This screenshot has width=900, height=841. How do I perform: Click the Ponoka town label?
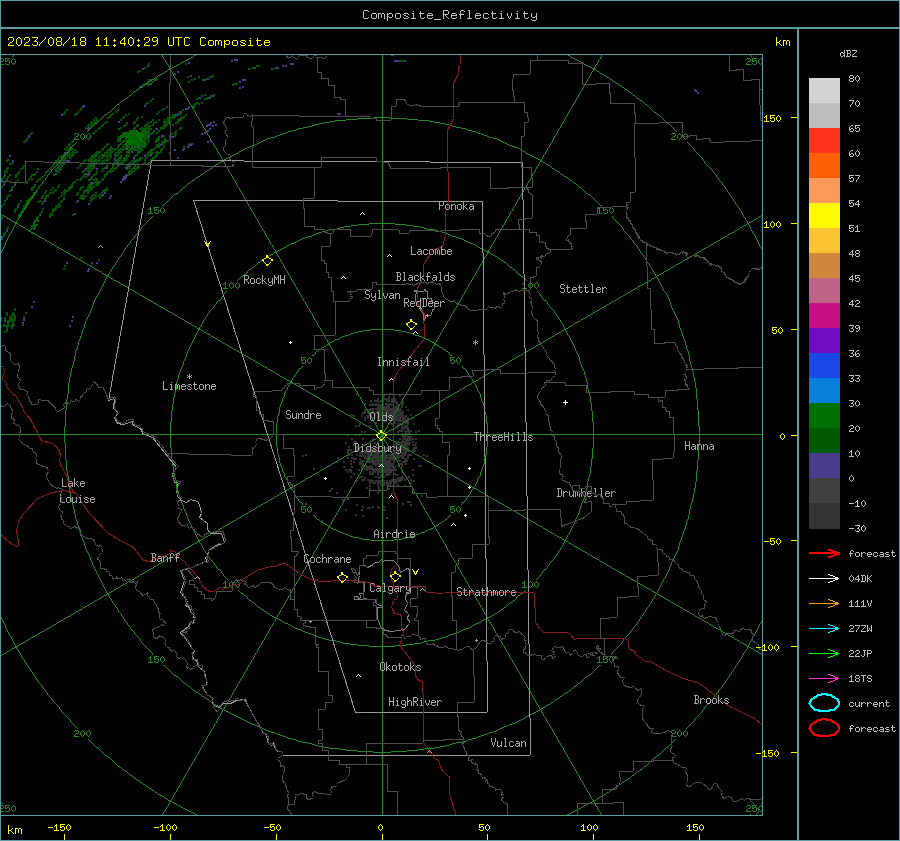[456, 206]
